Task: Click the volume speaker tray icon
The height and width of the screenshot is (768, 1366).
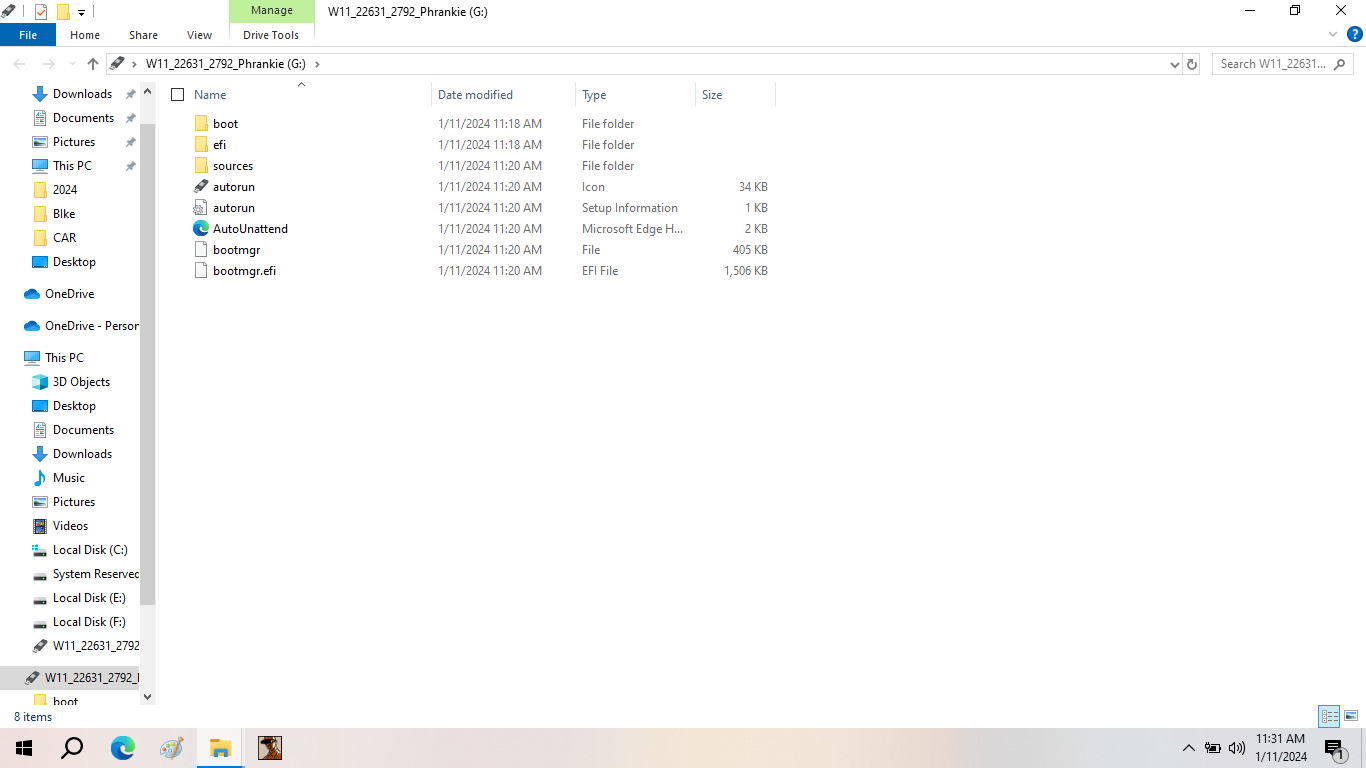Action: (x=1237, y=748)
